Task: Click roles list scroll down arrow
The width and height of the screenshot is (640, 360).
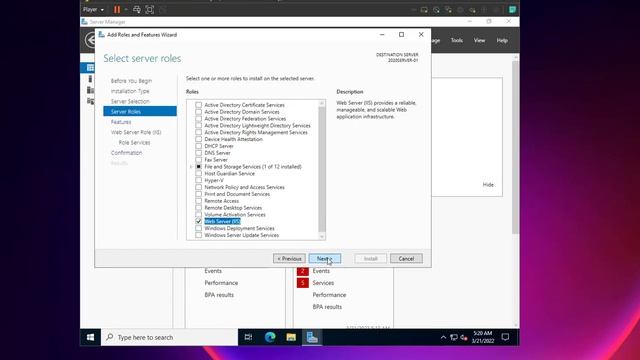Action: [x=322, y=236]
